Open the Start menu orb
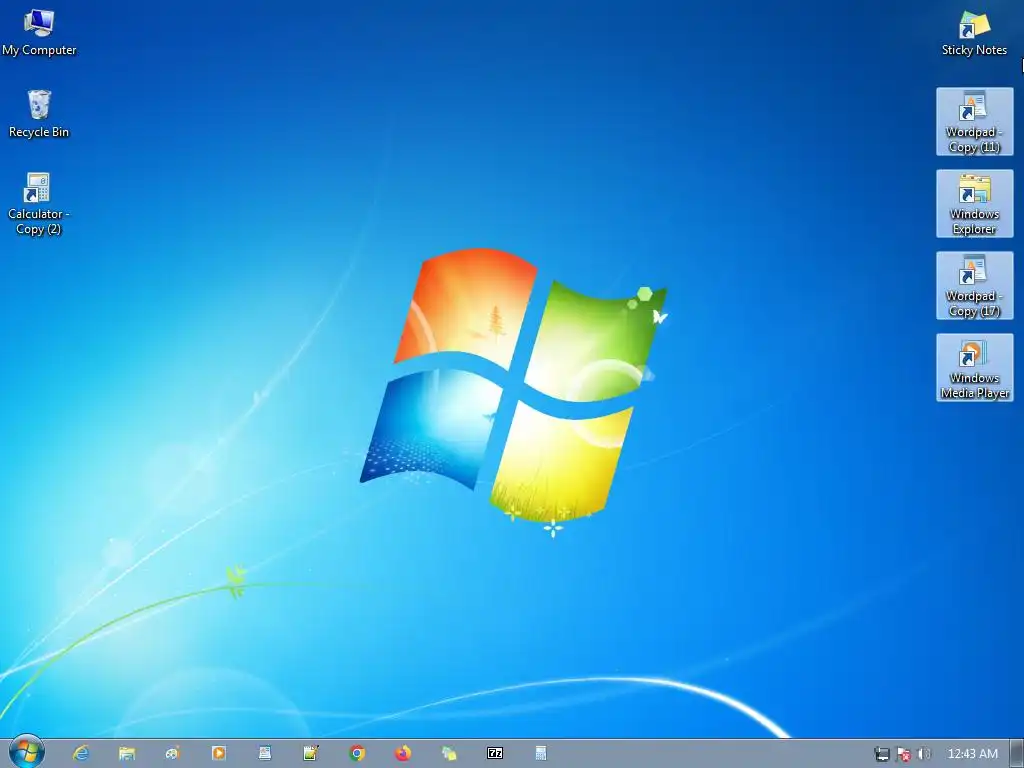 click(27, 752)
